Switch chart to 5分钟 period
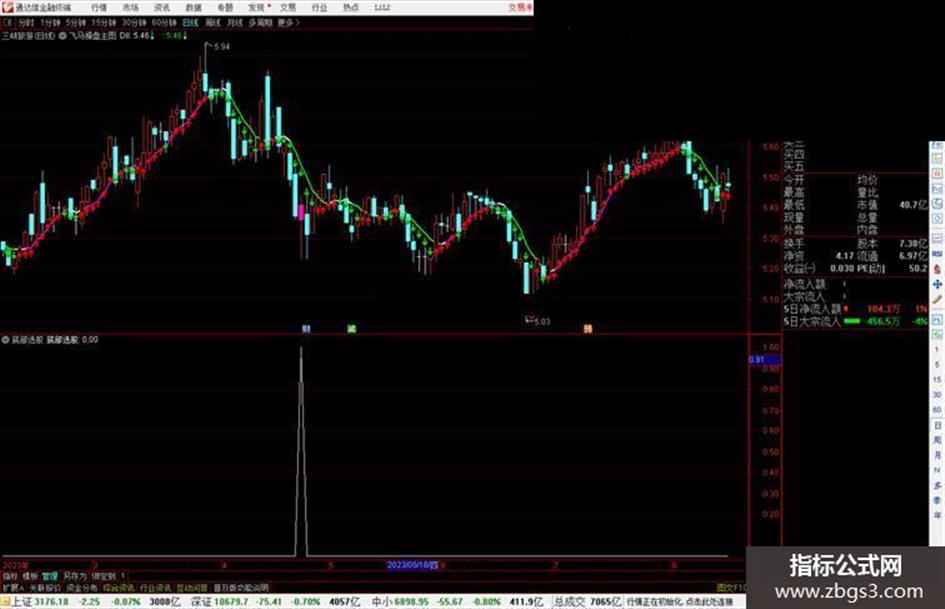 pos(76,22)
